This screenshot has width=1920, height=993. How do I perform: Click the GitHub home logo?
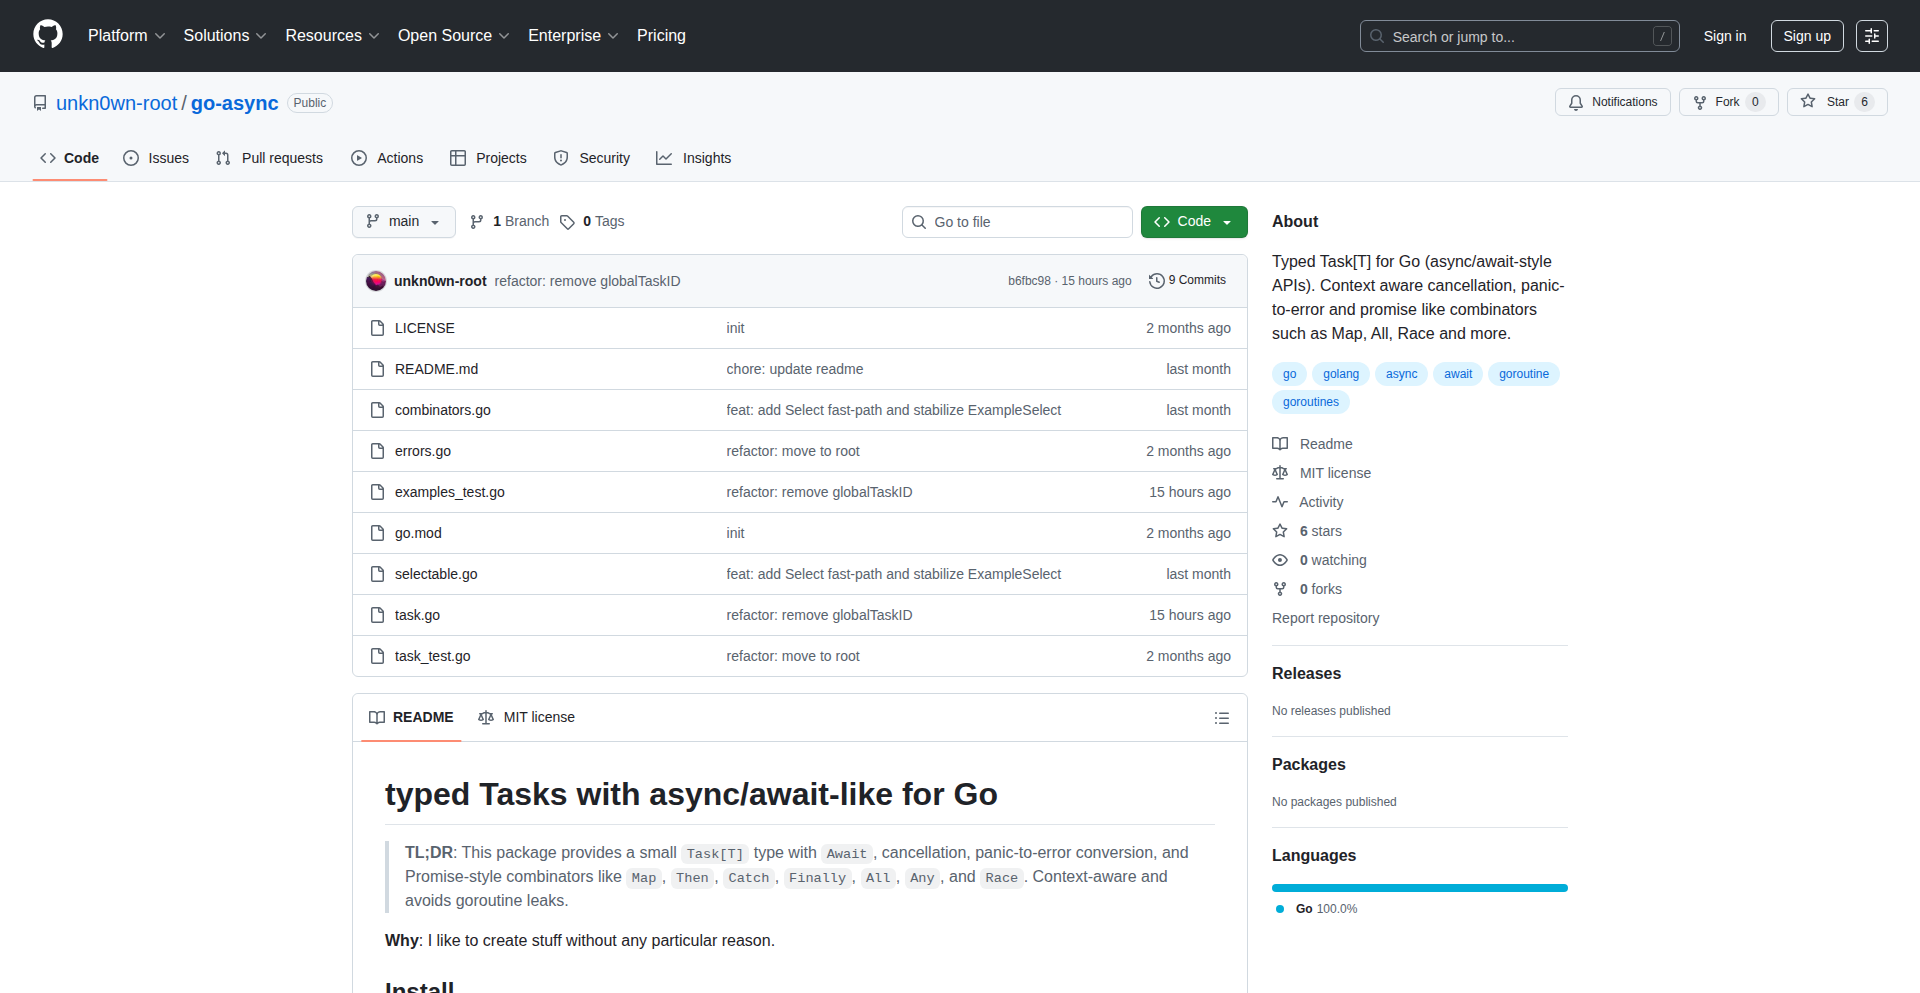(x=46, y=35)
